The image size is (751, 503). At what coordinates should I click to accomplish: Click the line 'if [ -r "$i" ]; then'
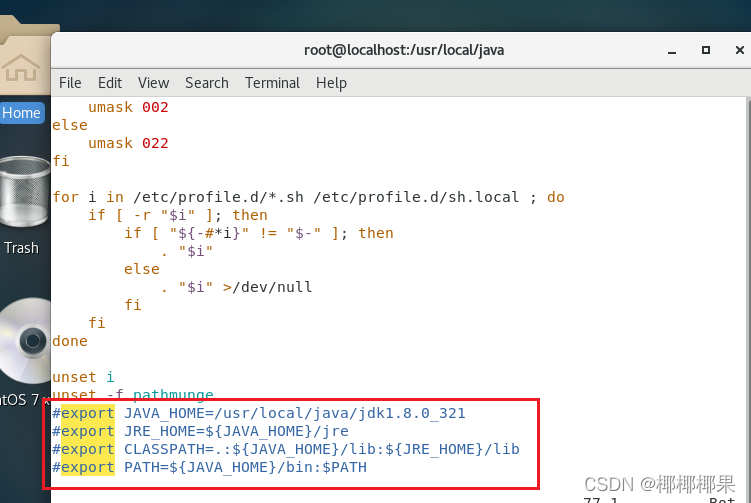click(178, 215)
